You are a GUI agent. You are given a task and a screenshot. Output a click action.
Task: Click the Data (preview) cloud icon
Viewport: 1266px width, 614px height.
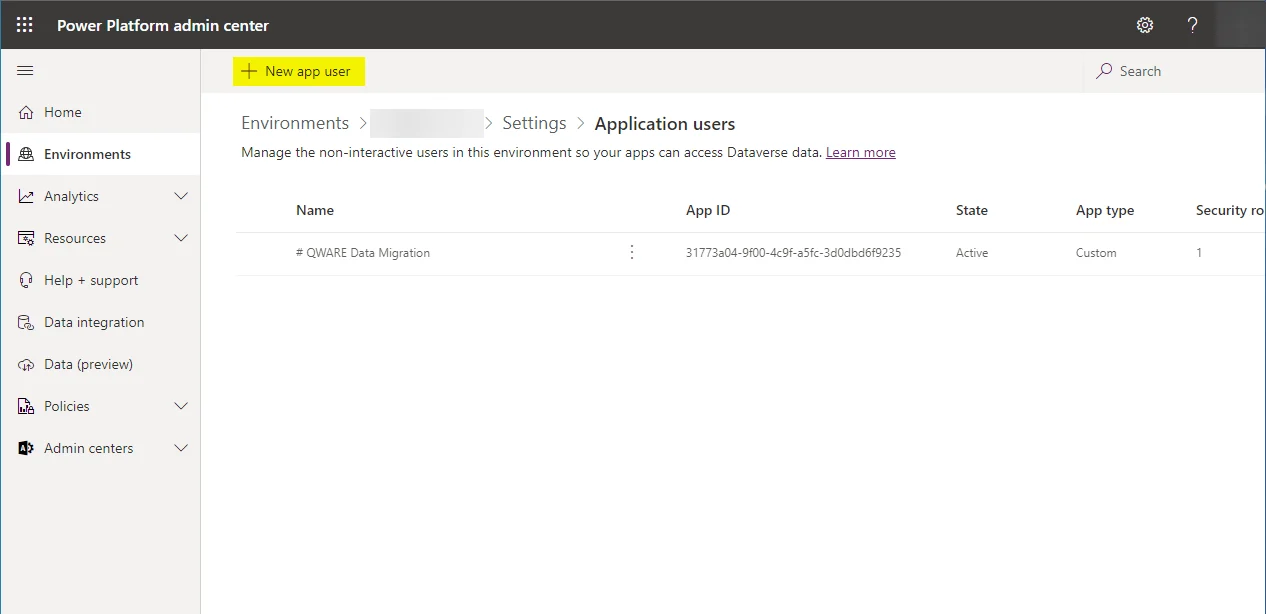coord(27,364)
